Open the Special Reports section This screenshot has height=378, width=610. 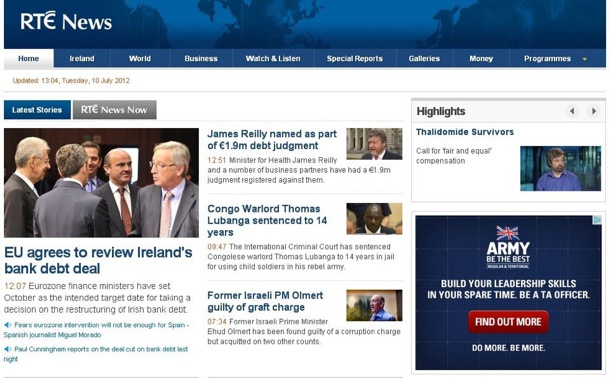355,59
